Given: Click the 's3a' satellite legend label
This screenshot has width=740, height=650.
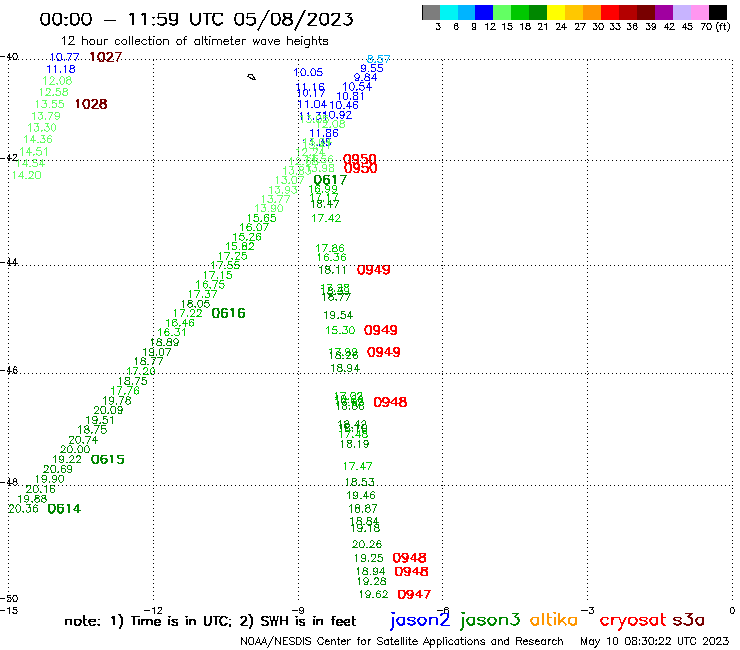Looking at the screenshot, I should coord(688,620).
